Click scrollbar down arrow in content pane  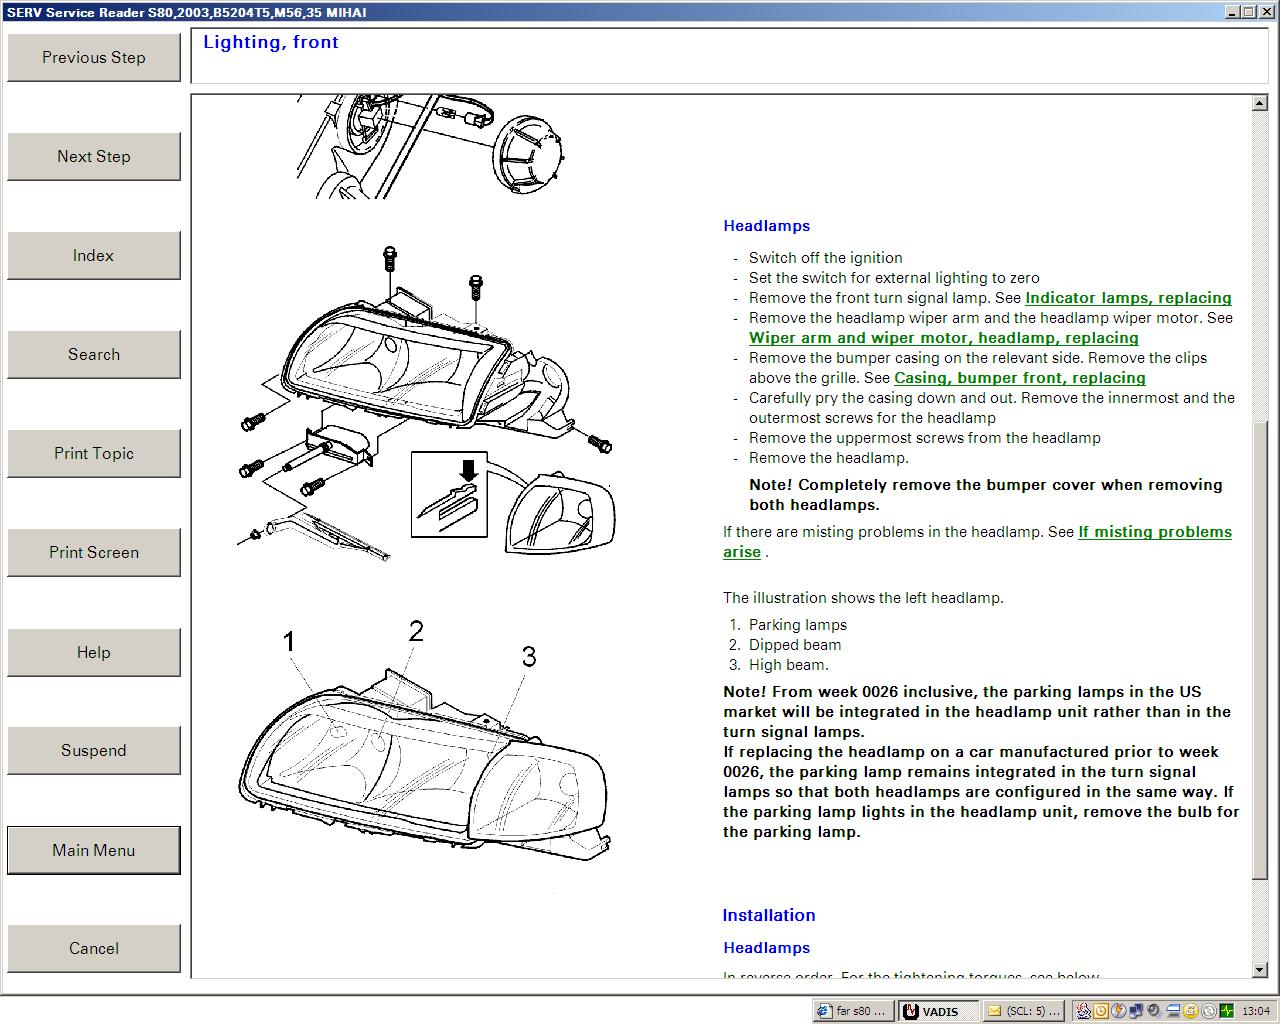point(1260,970)
